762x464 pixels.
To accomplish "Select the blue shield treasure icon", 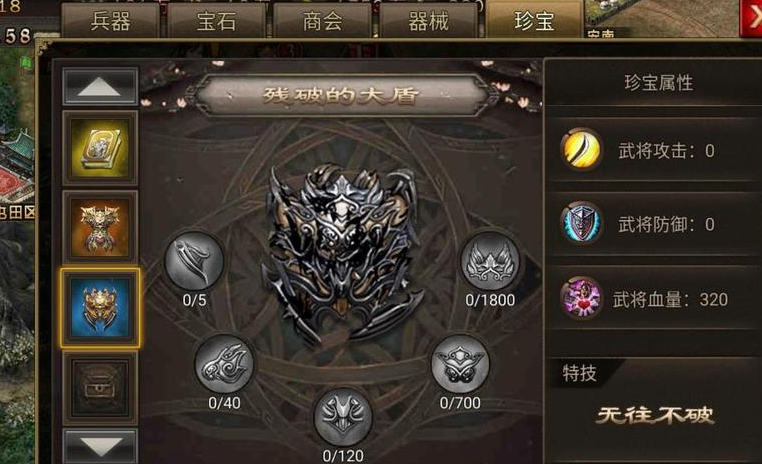I will 100,308.
